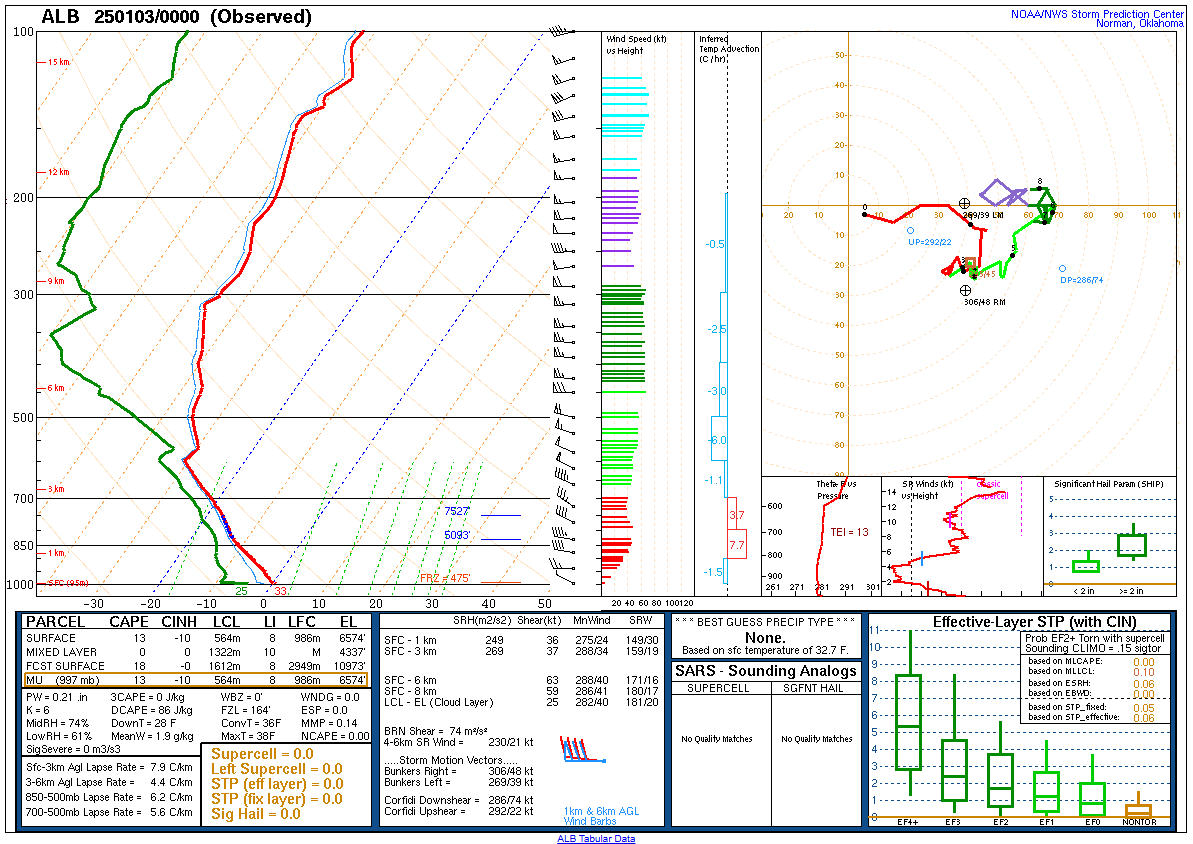
Task: Click the LCL - EL (Cloud Layer) row
Action: point(521,702)
